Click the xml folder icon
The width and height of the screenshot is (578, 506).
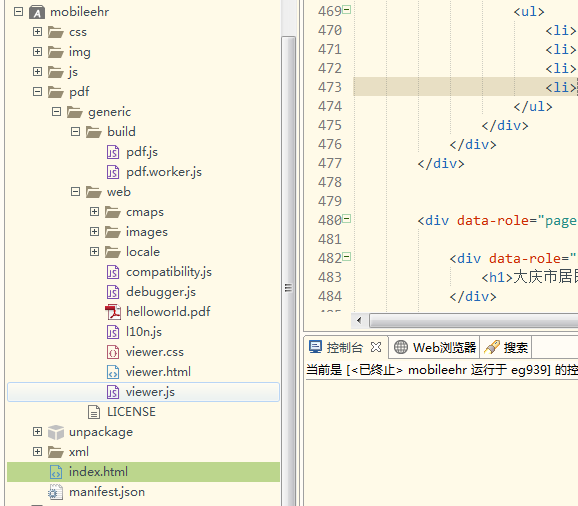56,452
